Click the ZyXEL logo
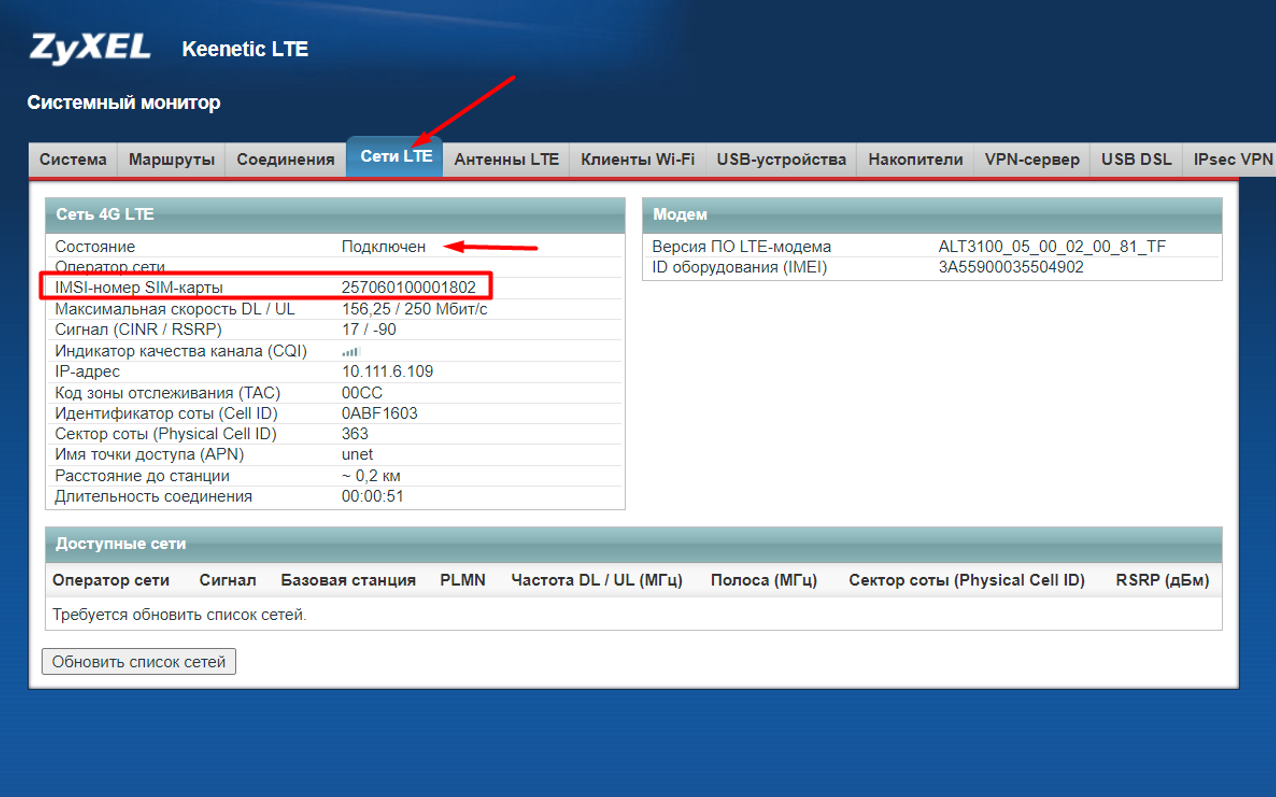This screenshot has height=797, width=1276. 91,47
